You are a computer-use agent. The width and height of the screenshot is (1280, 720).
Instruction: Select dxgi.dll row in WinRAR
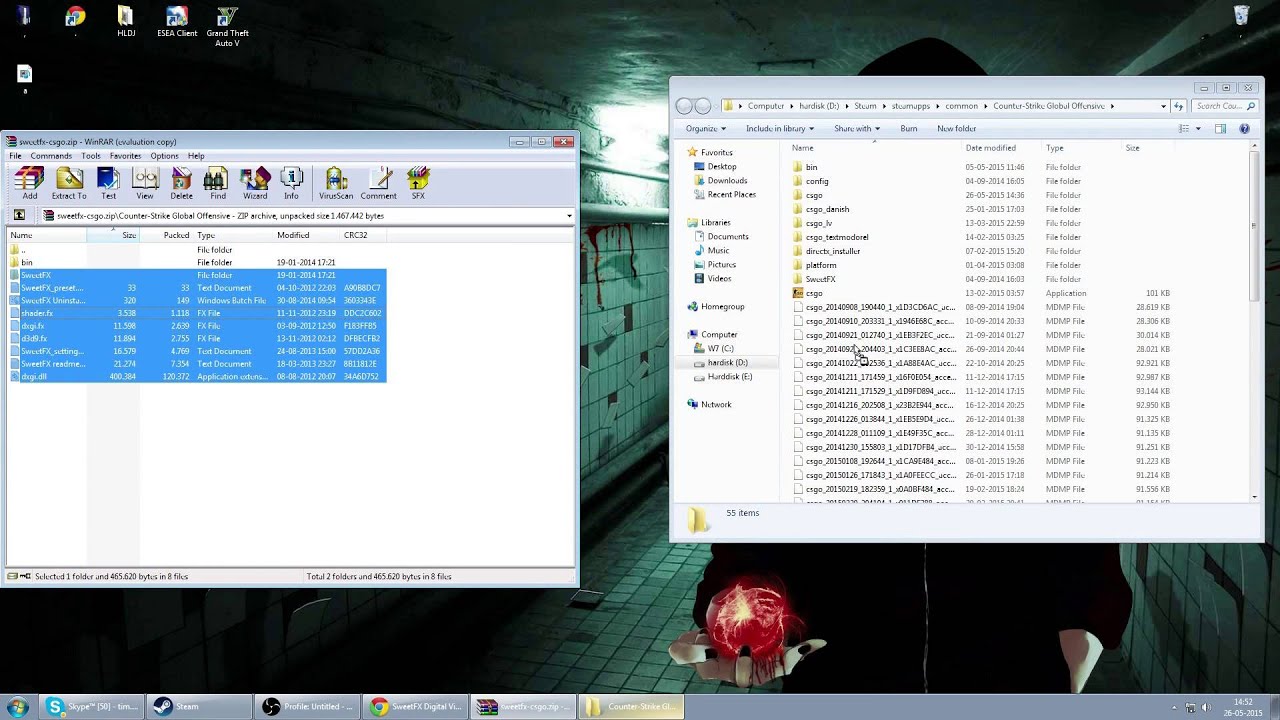197,377
